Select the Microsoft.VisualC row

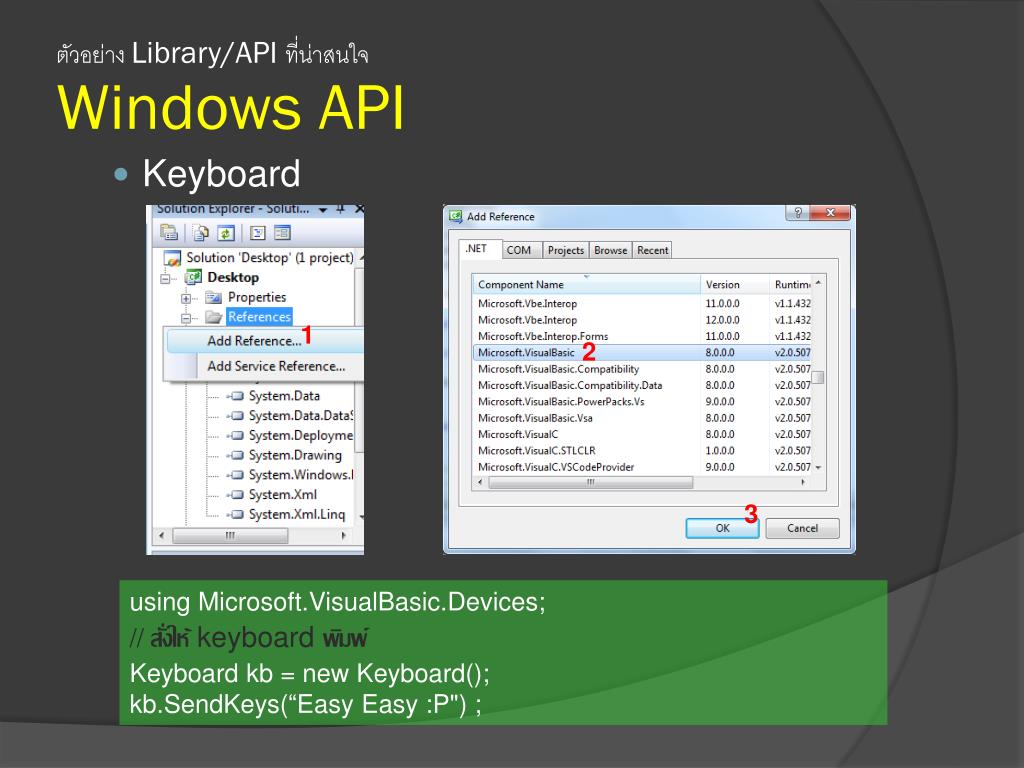[642, 434]
